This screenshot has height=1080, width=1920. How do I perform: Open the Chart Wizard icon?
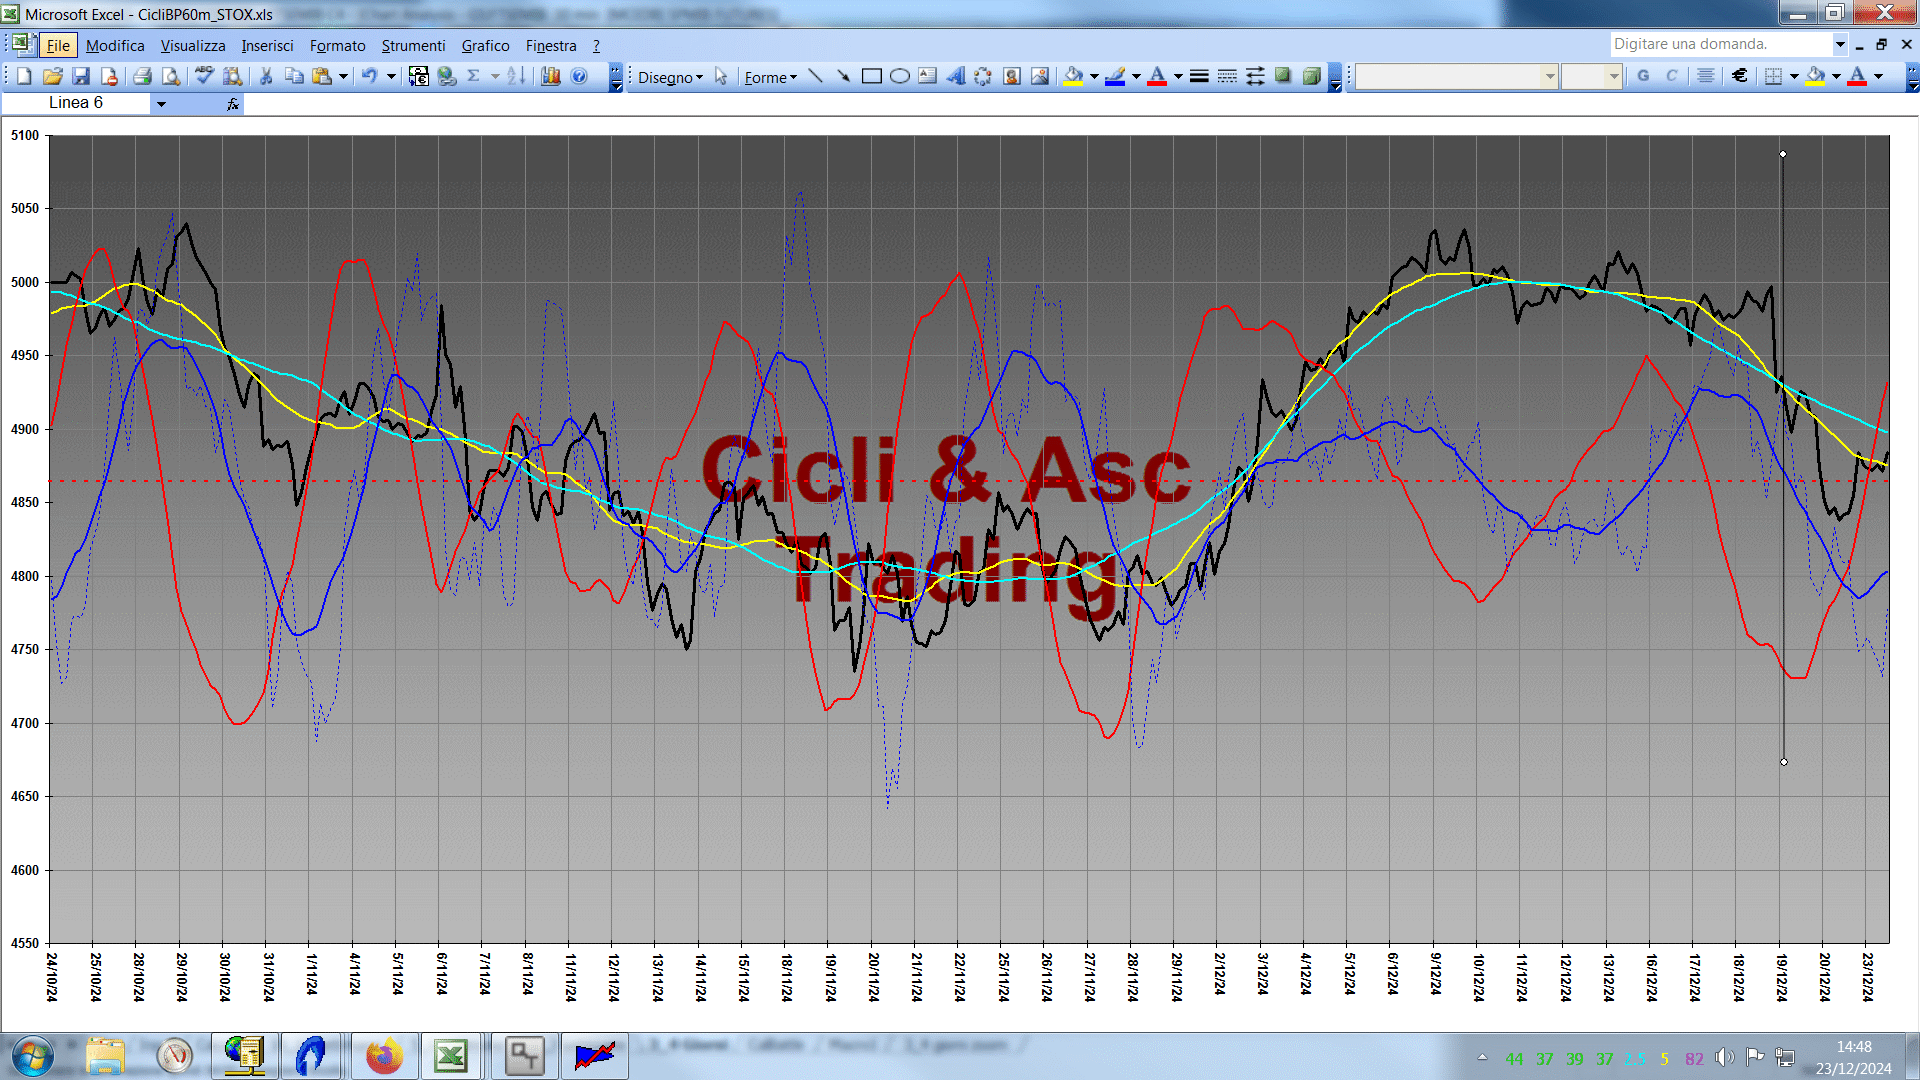(x=550, y=76)
